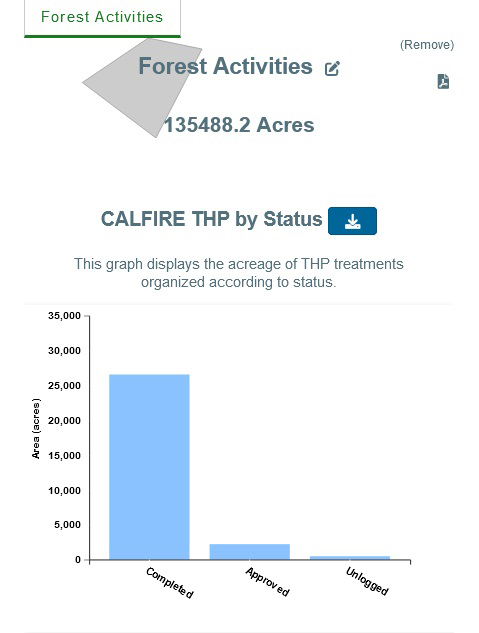The image size is (479, 633).
Task: Click the 135488.2 Acres text
Action: click(x=239, y=125)
